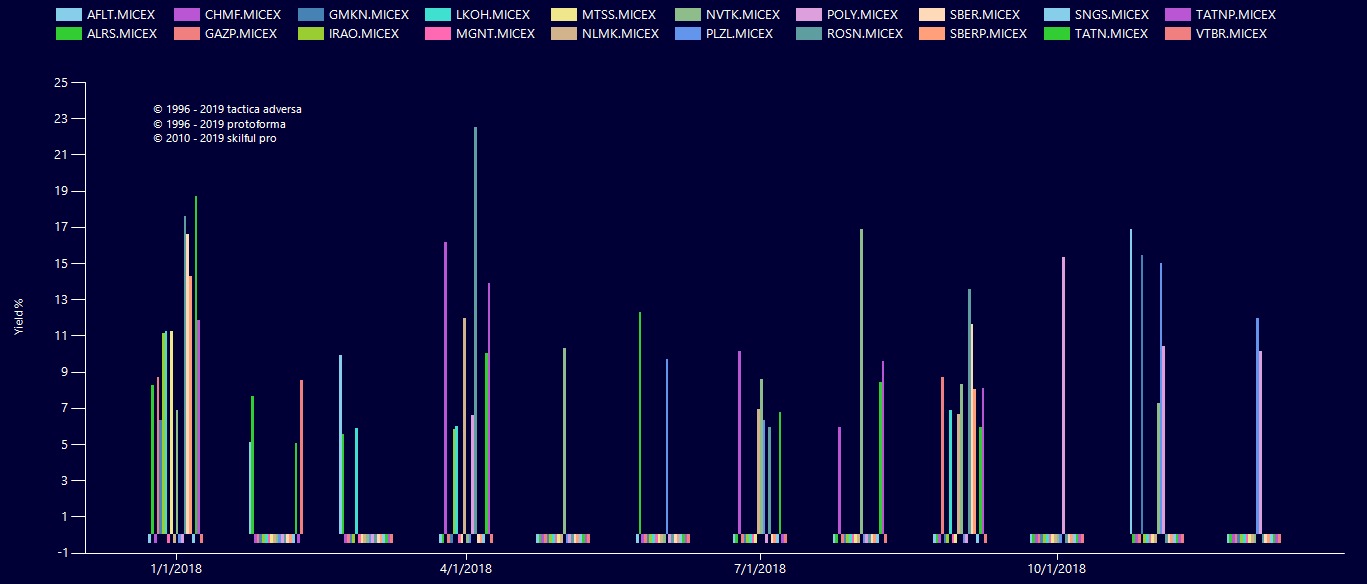1367x584 pixels.
Task: Click the 1/1/2018 x-axis date label
Action: pyautogui.click(x=176, y=569)
